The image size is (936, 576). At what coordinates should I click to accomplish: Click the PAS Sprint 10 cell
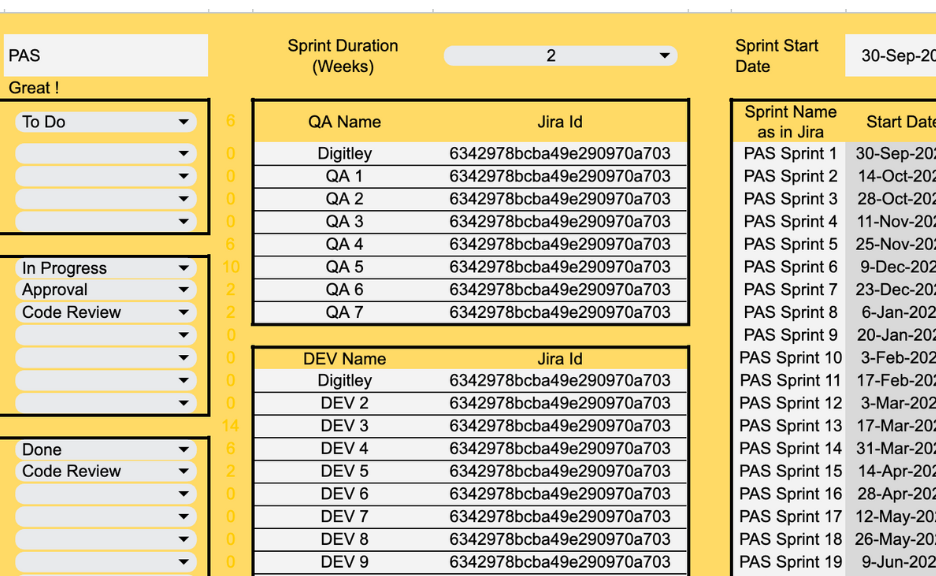(790, 358)
